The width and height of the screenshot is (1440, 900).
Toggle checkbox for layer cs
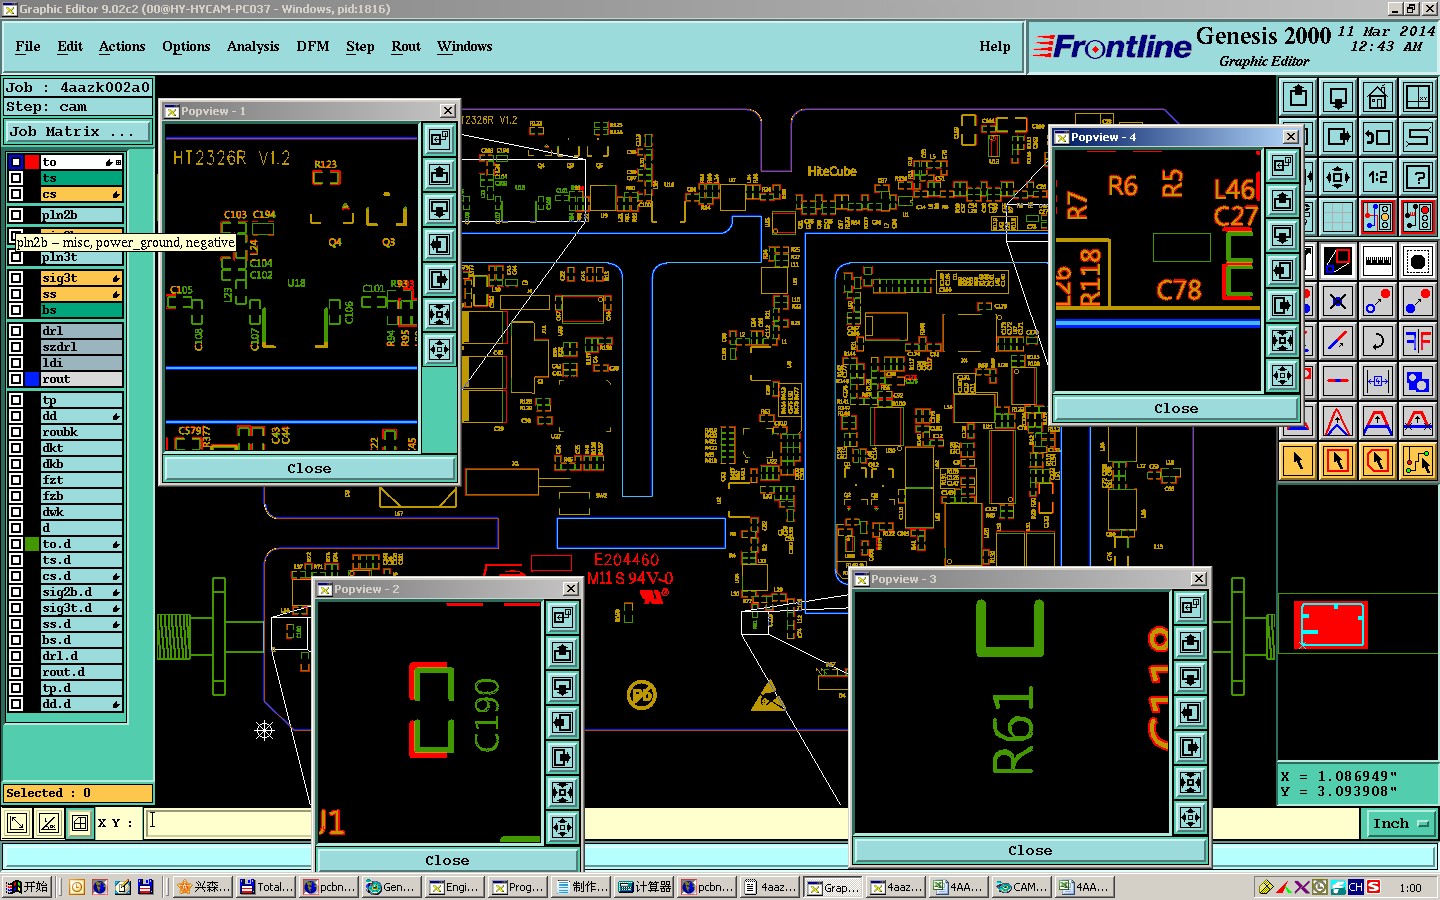[16, 194]
